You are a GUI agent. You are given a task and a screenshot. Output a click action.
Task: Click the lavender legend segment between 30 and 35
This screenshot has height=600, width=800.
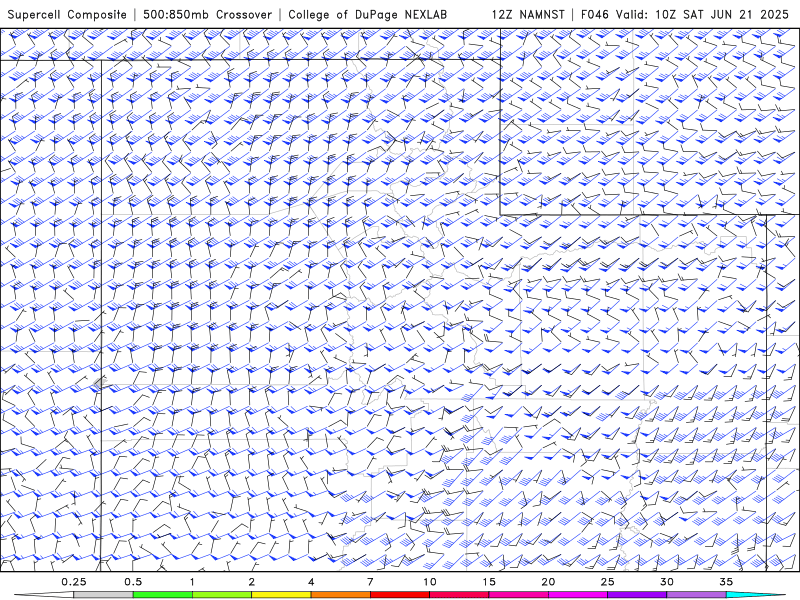point(696,595)
